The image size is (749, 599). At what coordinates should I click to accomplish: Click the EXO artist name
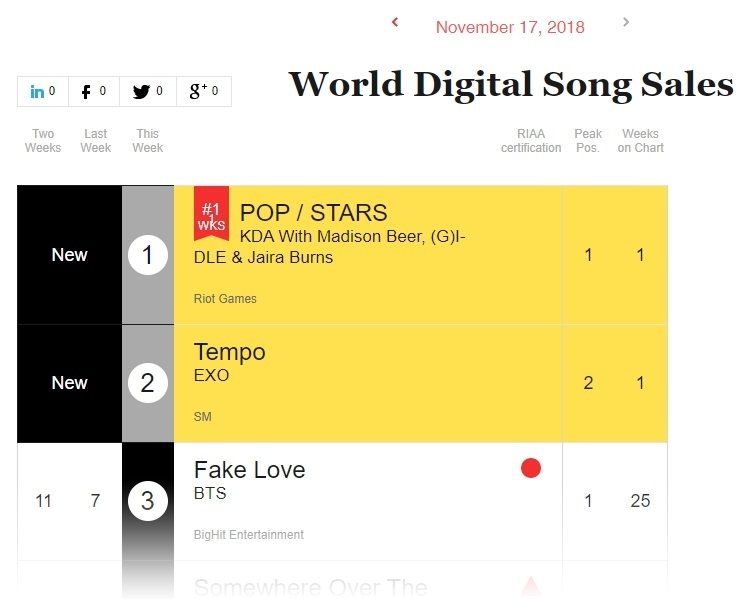click(211, 376)
